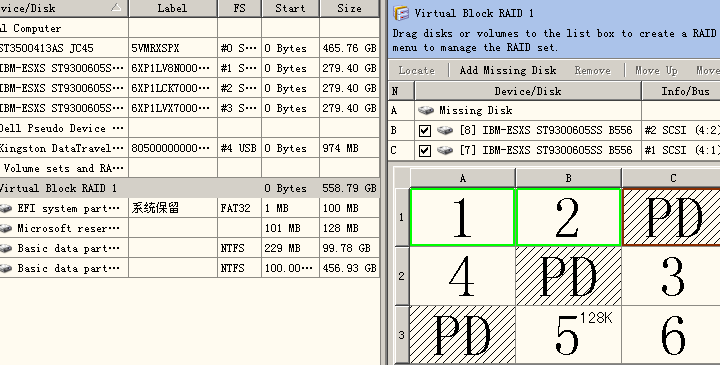The width and height of the screenshot is (720, 365).
Task: Click block 1 in RAID layout column A
Action: [462, 217]
